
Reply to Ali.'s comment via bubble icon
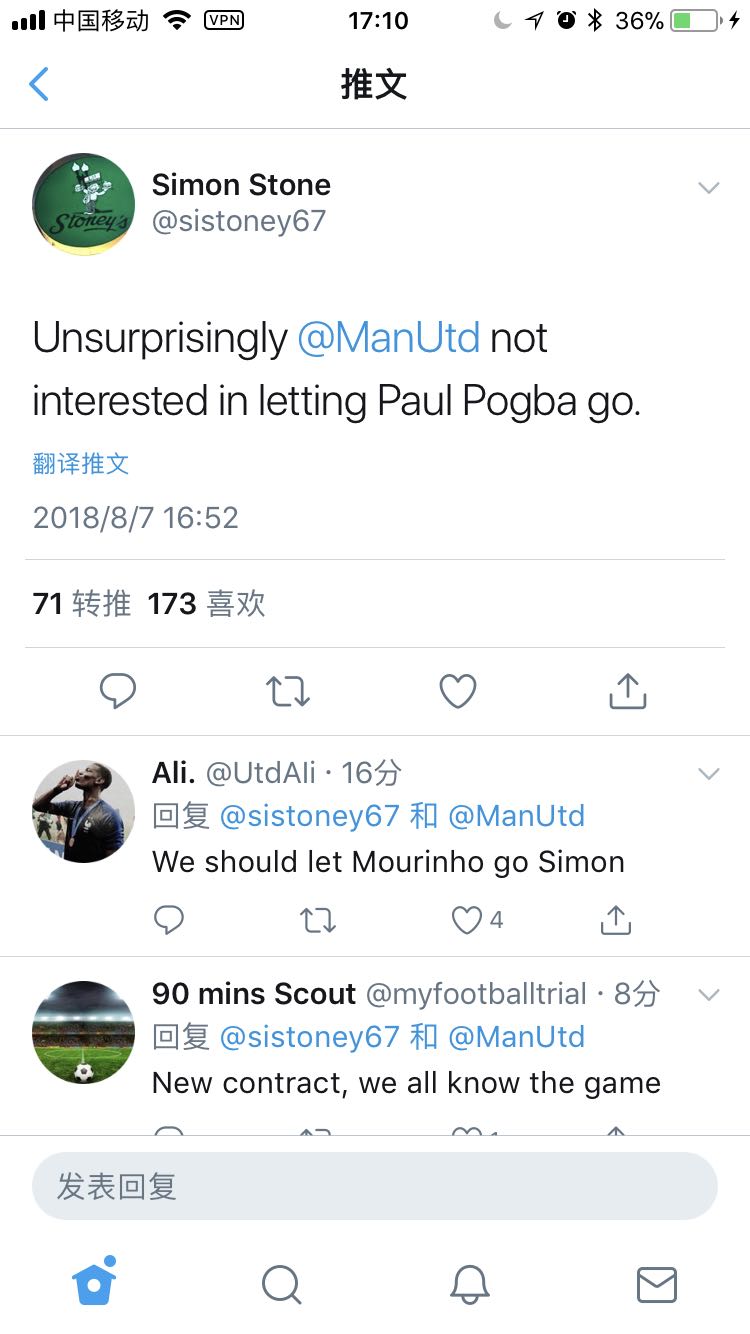point(169,920)
